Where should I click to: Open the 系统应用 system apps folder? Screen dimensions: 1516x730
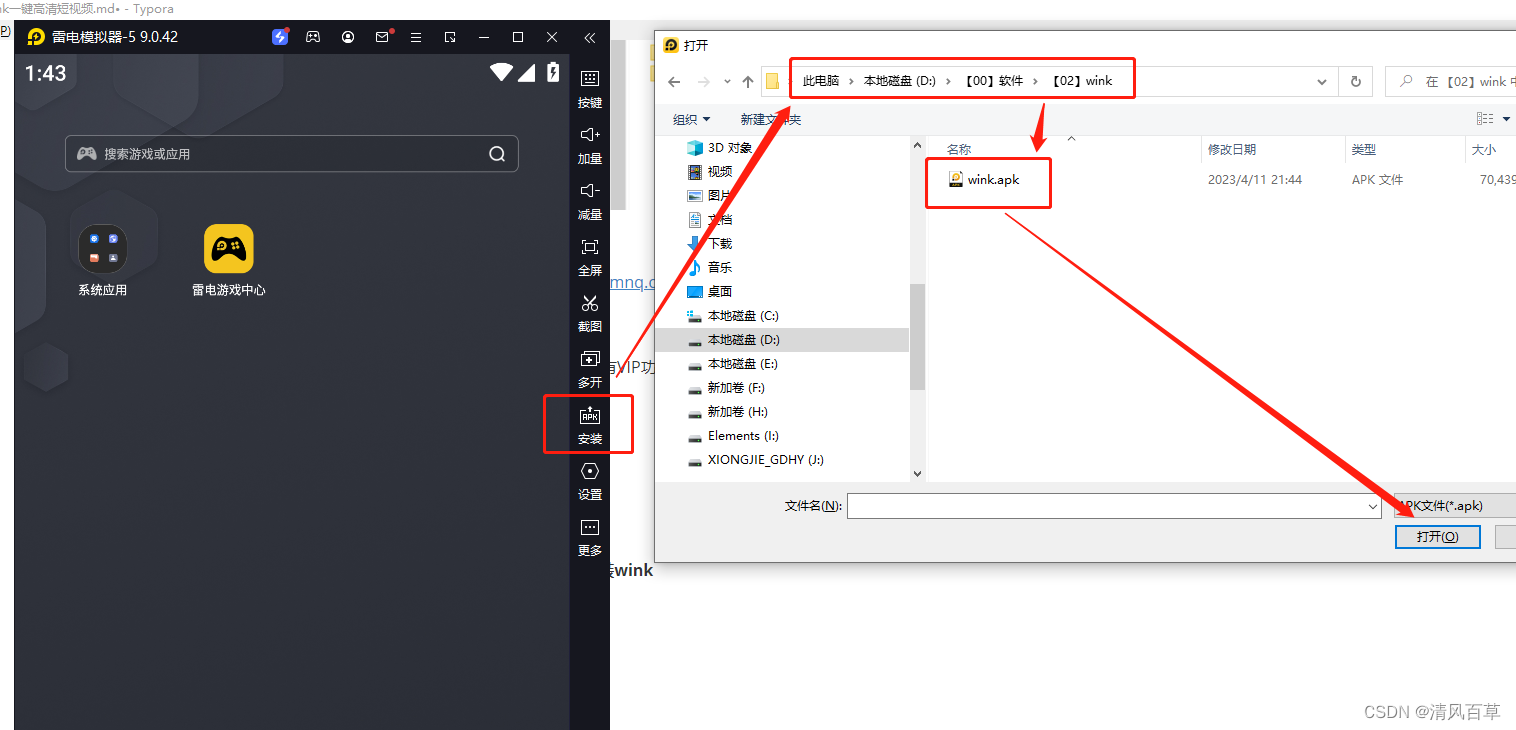(103, 261)
